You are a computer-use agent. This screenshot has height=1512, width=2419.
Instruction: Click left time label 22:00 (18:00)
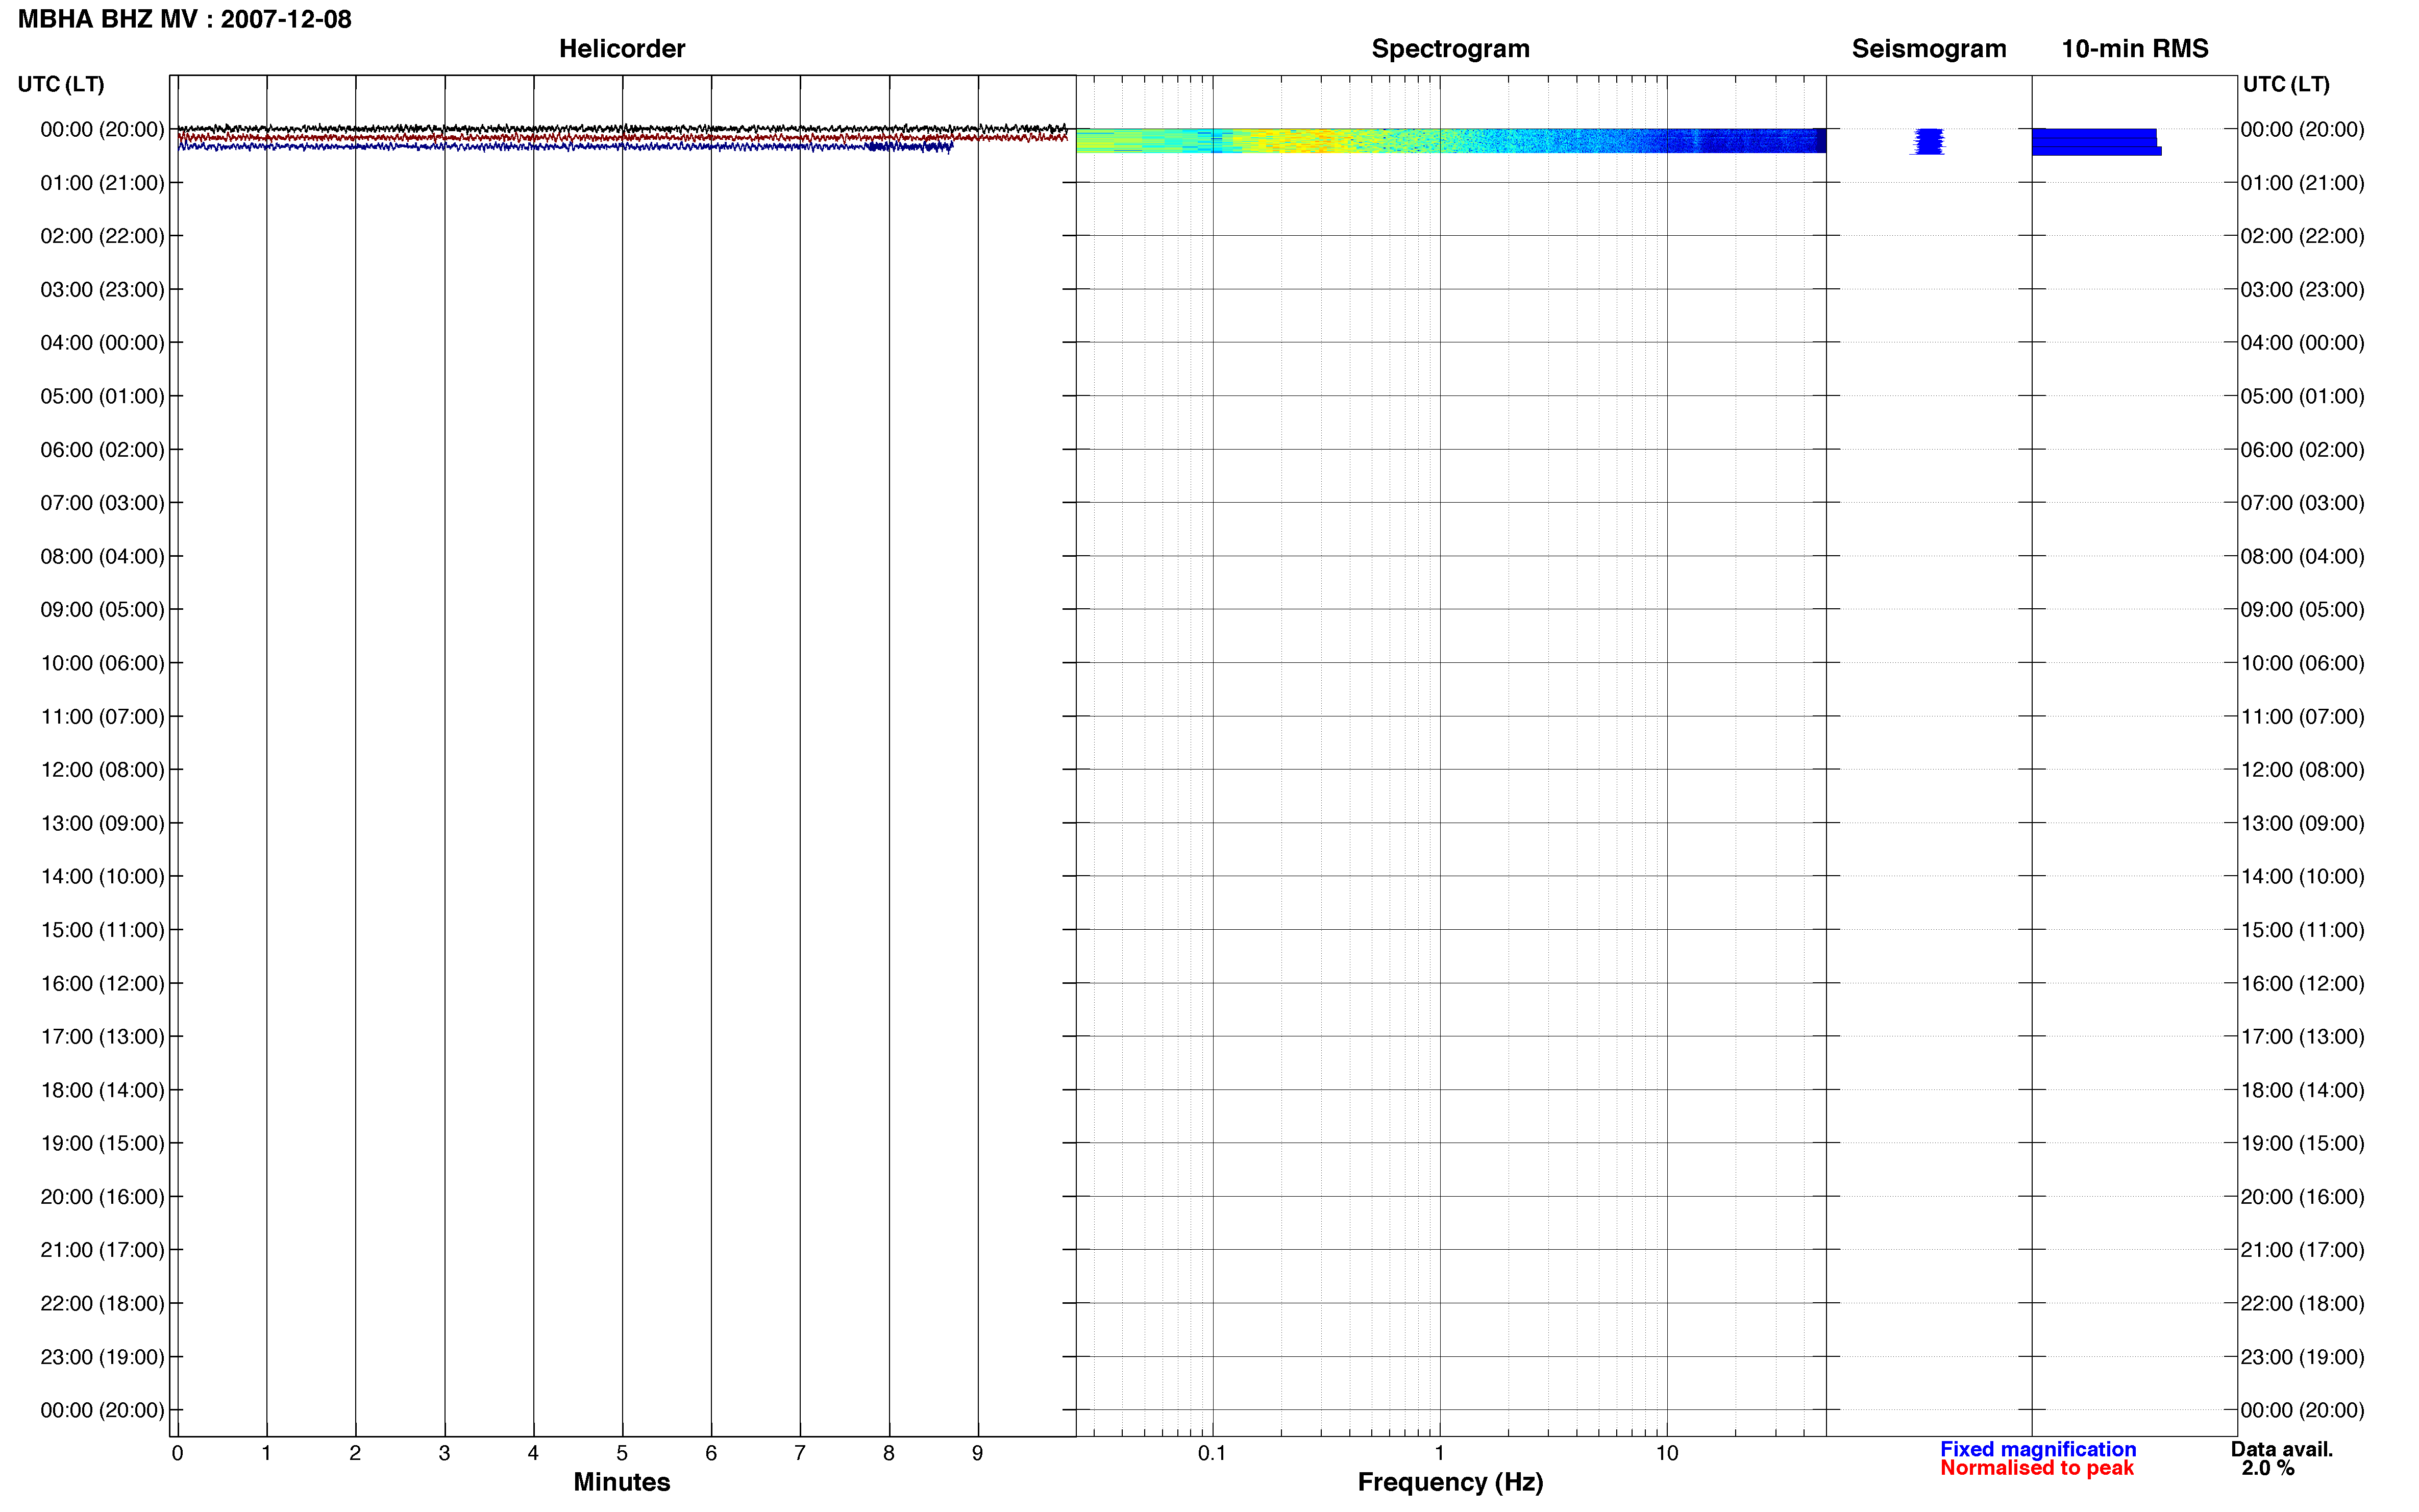click(102, 1304)
